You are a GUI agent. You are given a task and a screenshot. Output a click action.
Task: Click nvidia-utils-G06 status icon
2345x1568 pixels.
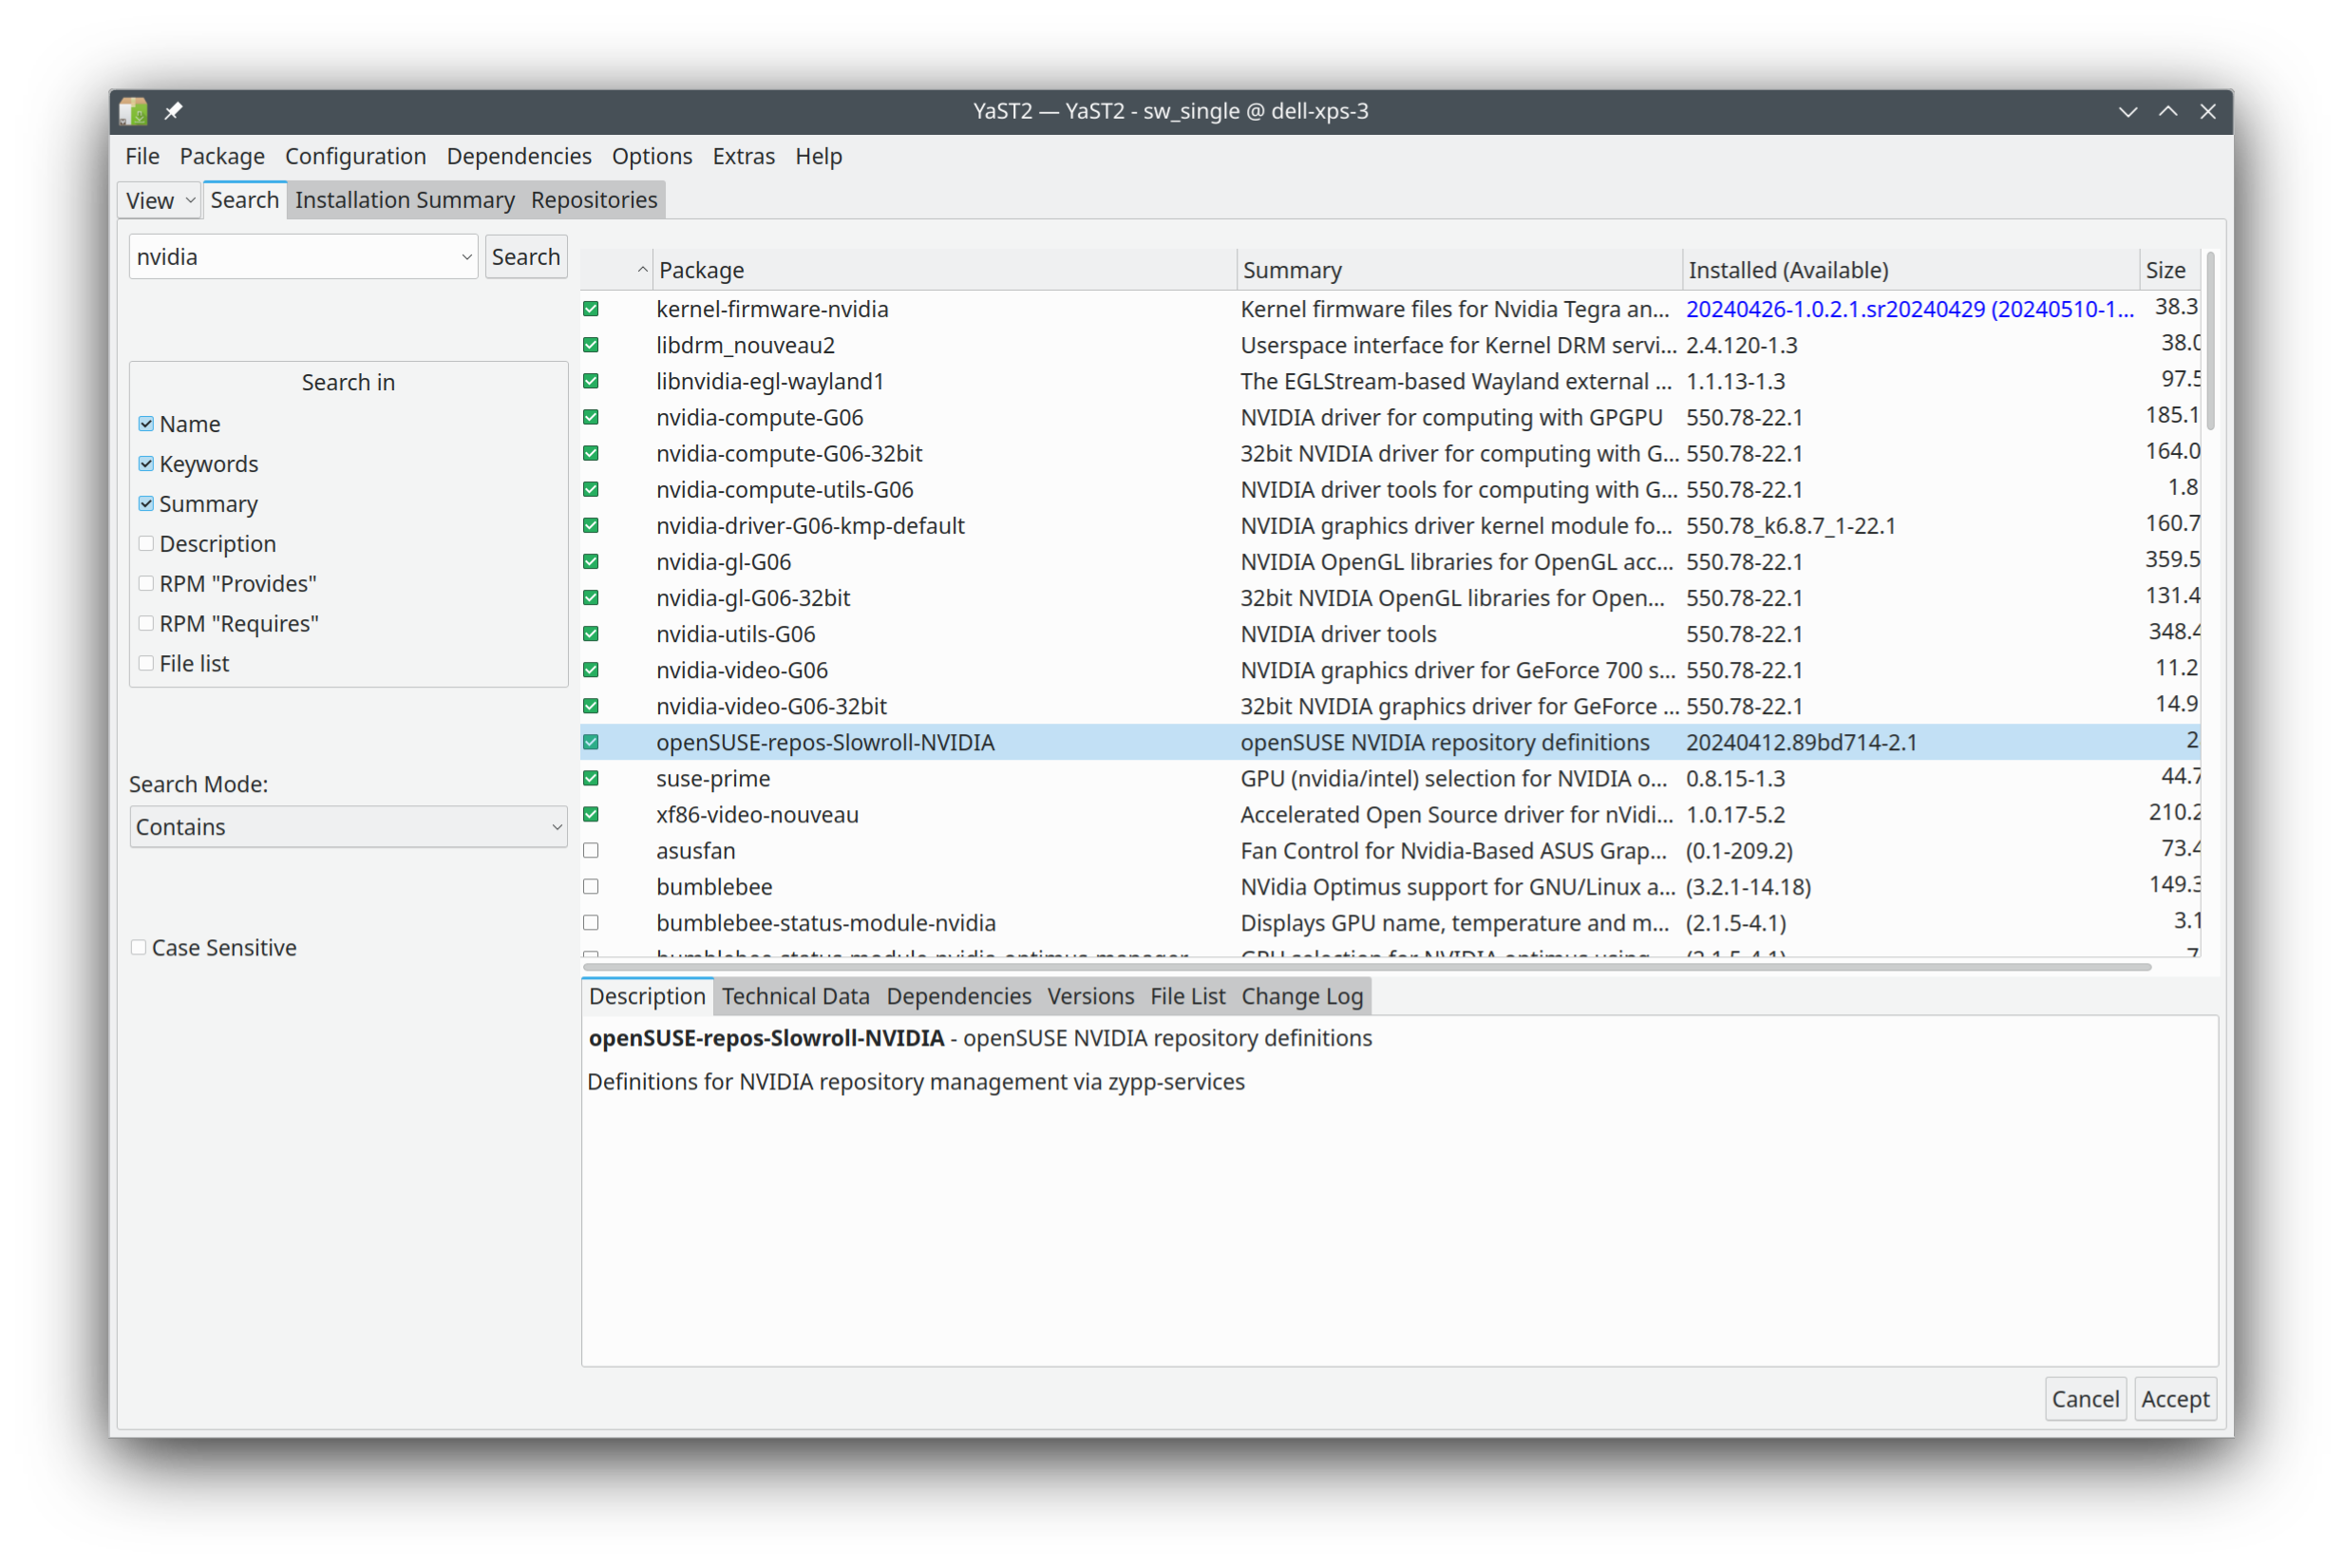(x=591, y=633)
